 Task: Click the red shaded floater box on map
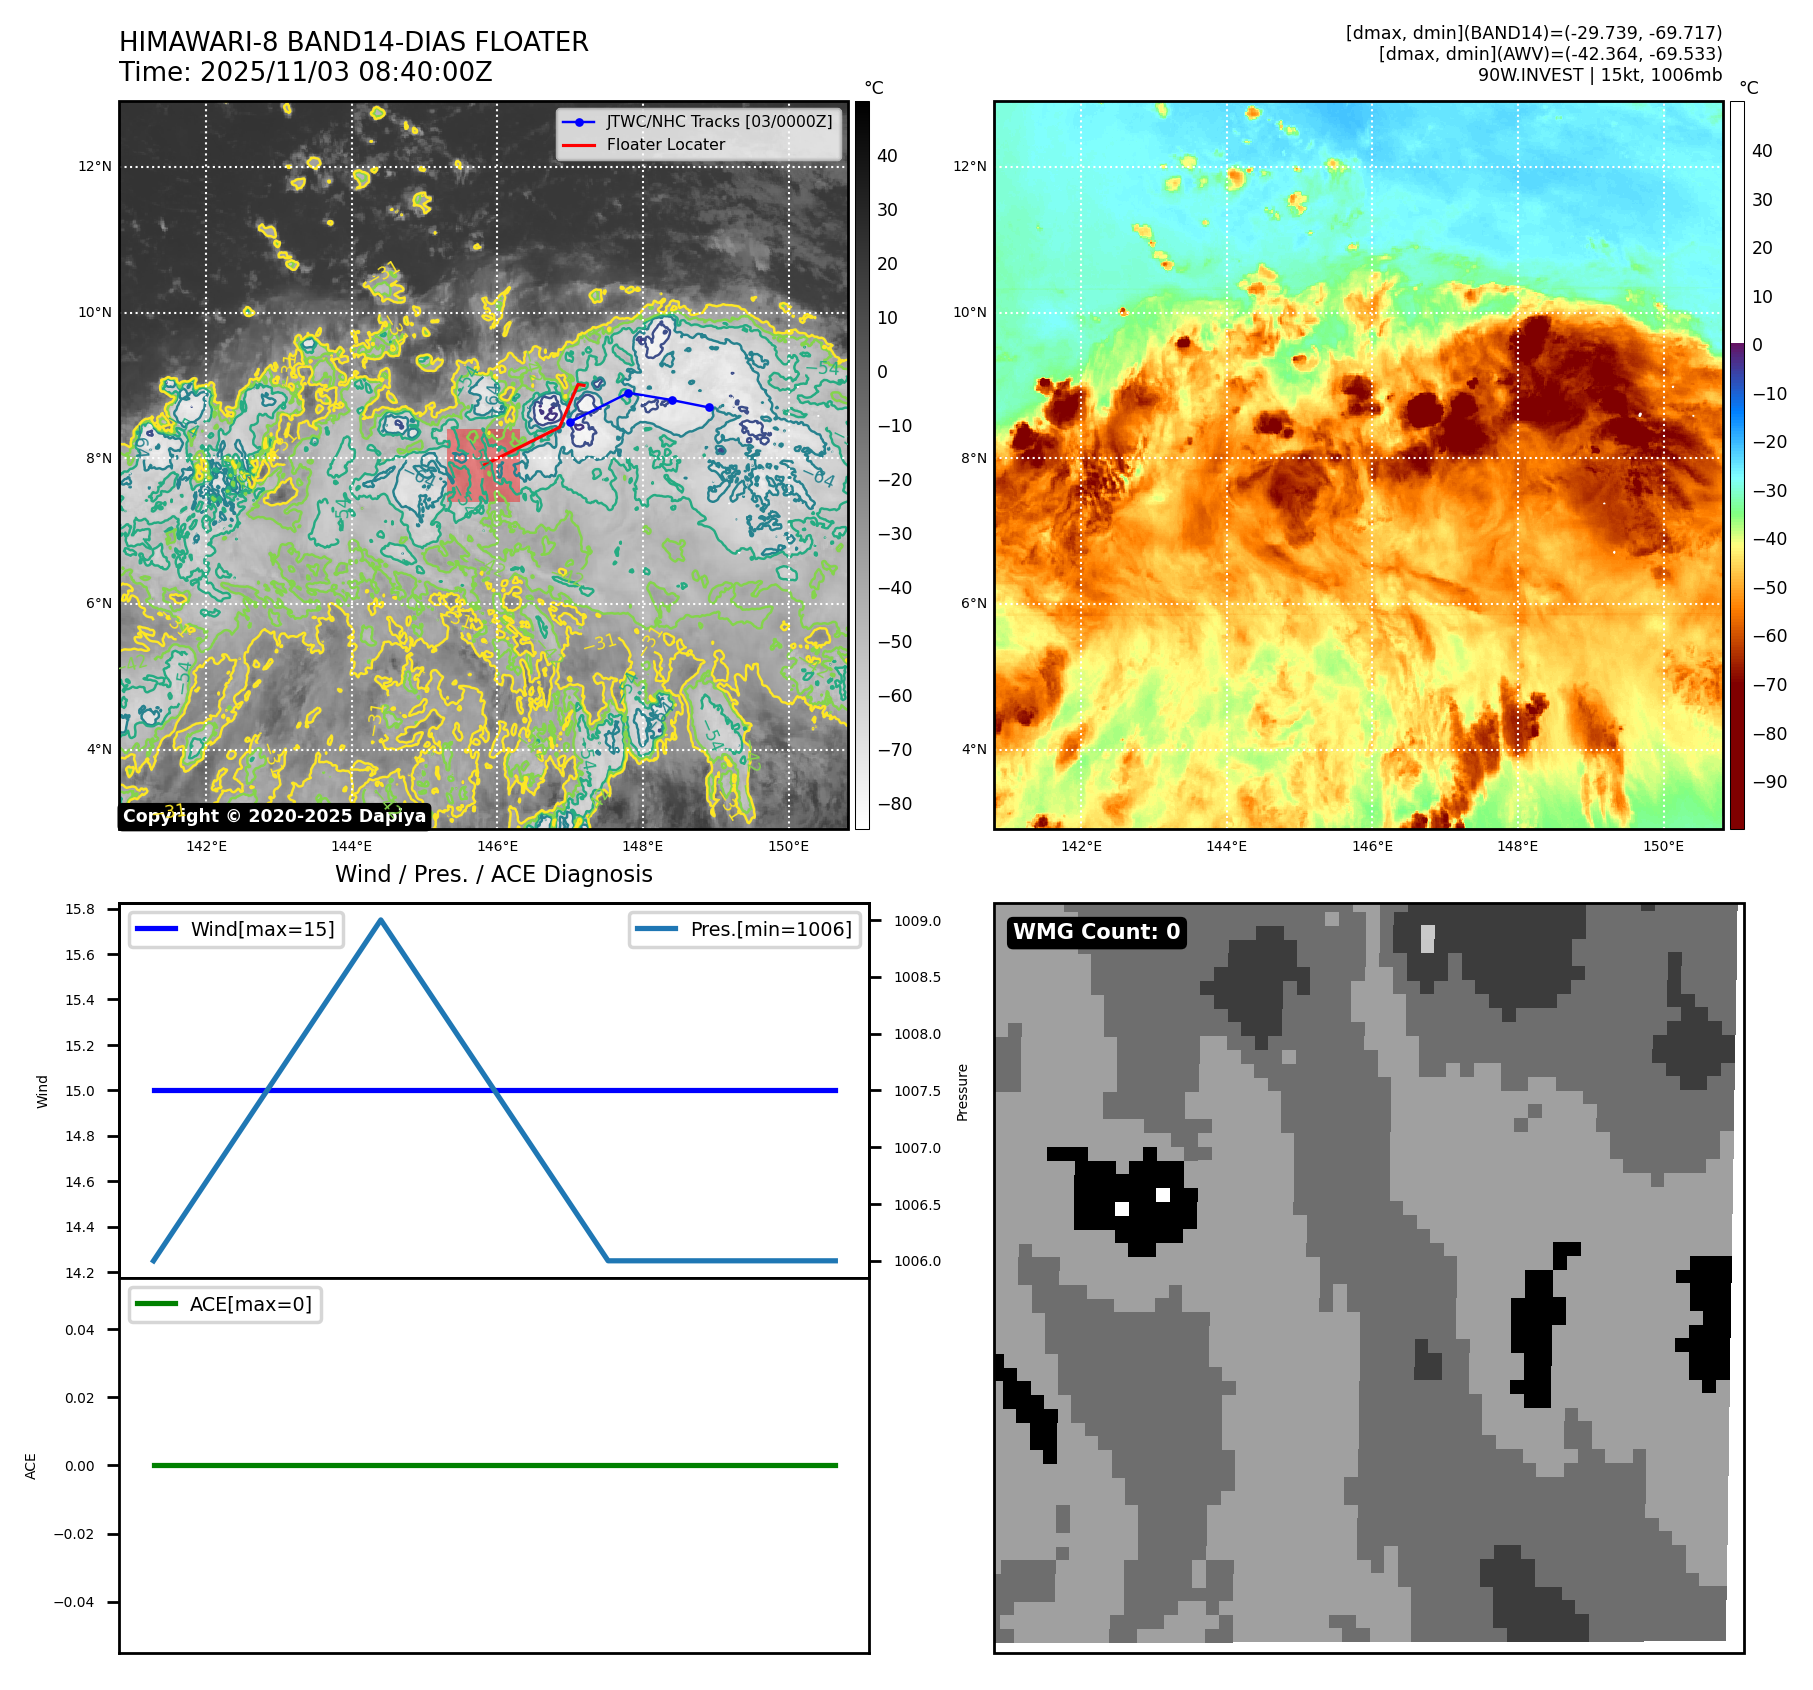click(483, 466)
